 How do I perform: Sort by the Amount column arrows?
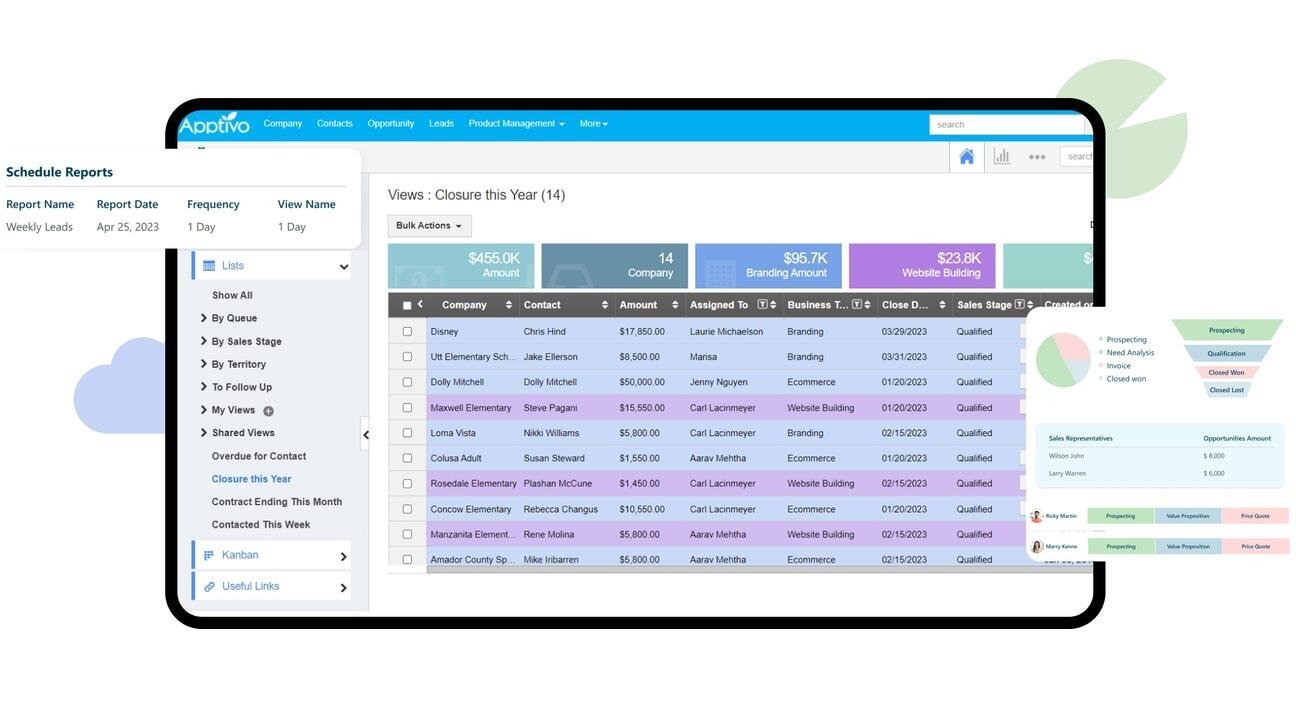(675, 305)
